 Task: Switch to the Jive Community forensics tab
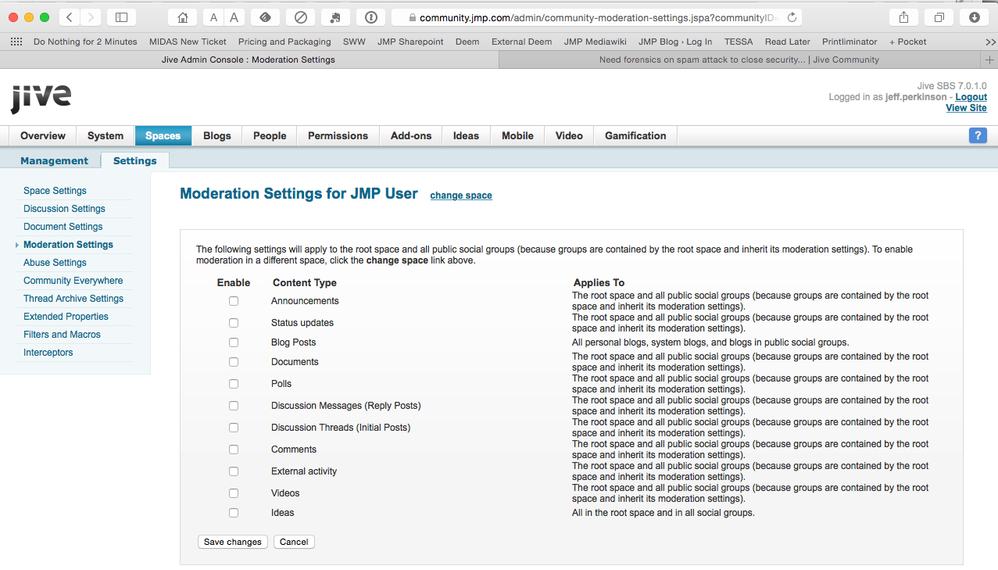[739, 60]
